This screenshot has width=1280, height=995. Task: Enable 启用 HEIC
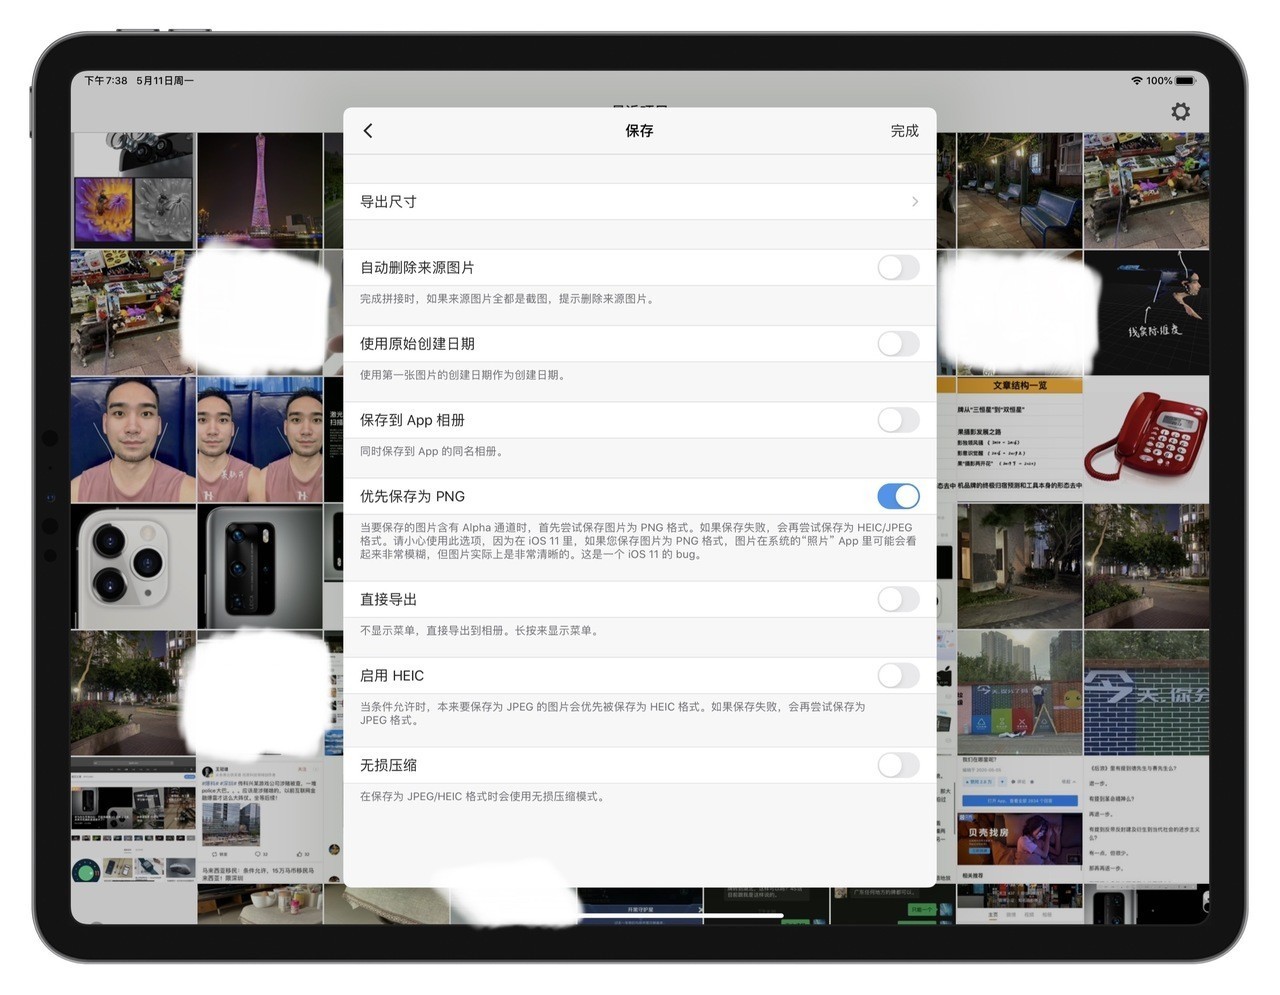[x=898, y=675]
